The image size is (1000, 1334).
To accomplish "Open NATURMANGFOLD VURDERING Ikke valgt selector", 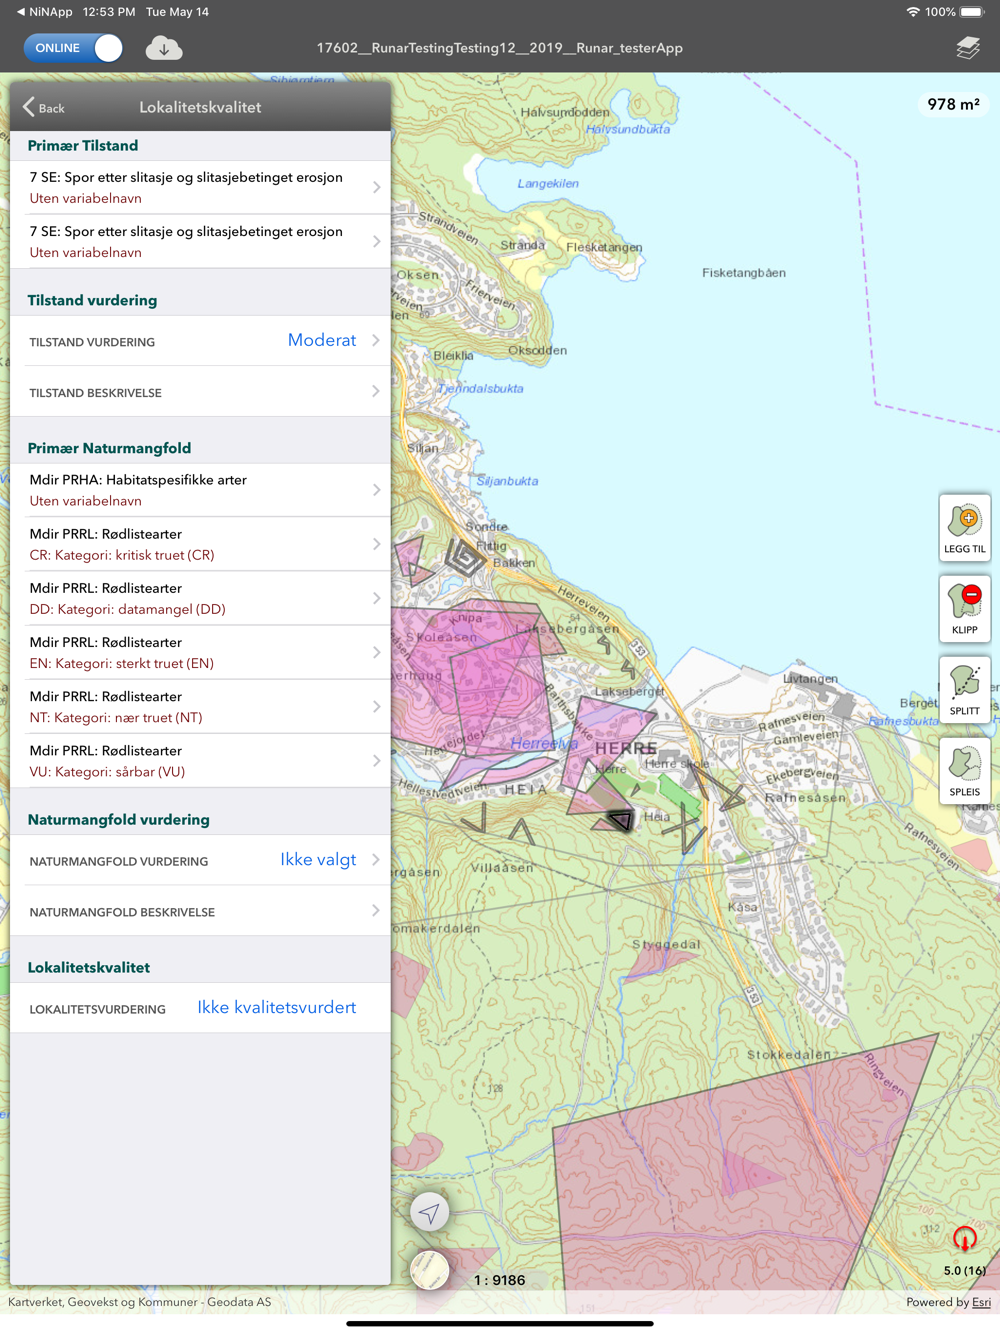I will point(200,860).
